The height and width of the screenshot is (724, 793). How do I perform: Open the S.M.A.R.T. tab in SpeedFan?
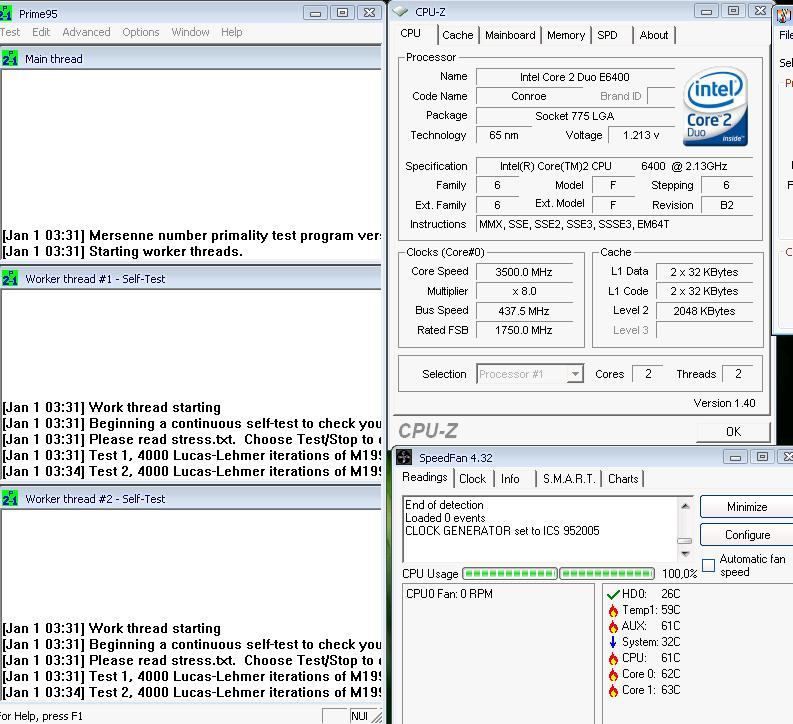pos(569,479)
